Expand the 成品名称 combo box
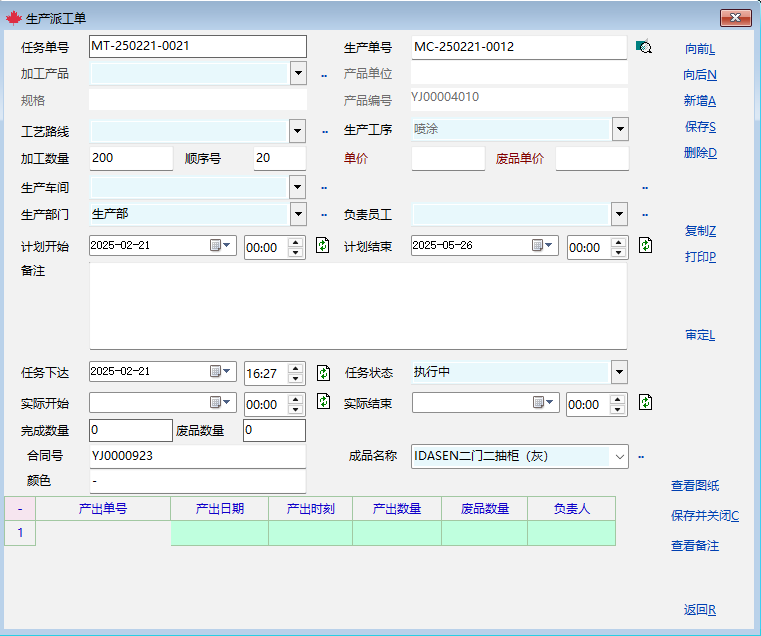 point(620,456)
